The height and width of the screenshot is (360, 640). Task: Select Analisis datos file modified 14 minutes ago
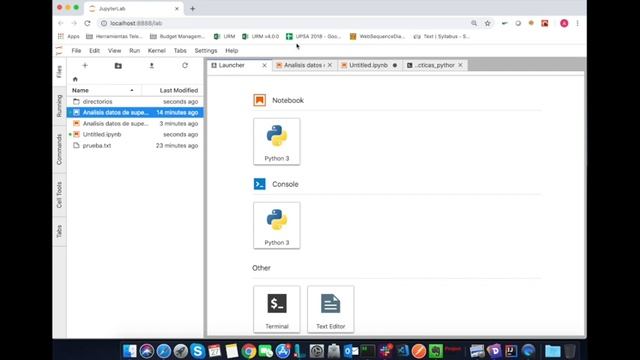135,113
